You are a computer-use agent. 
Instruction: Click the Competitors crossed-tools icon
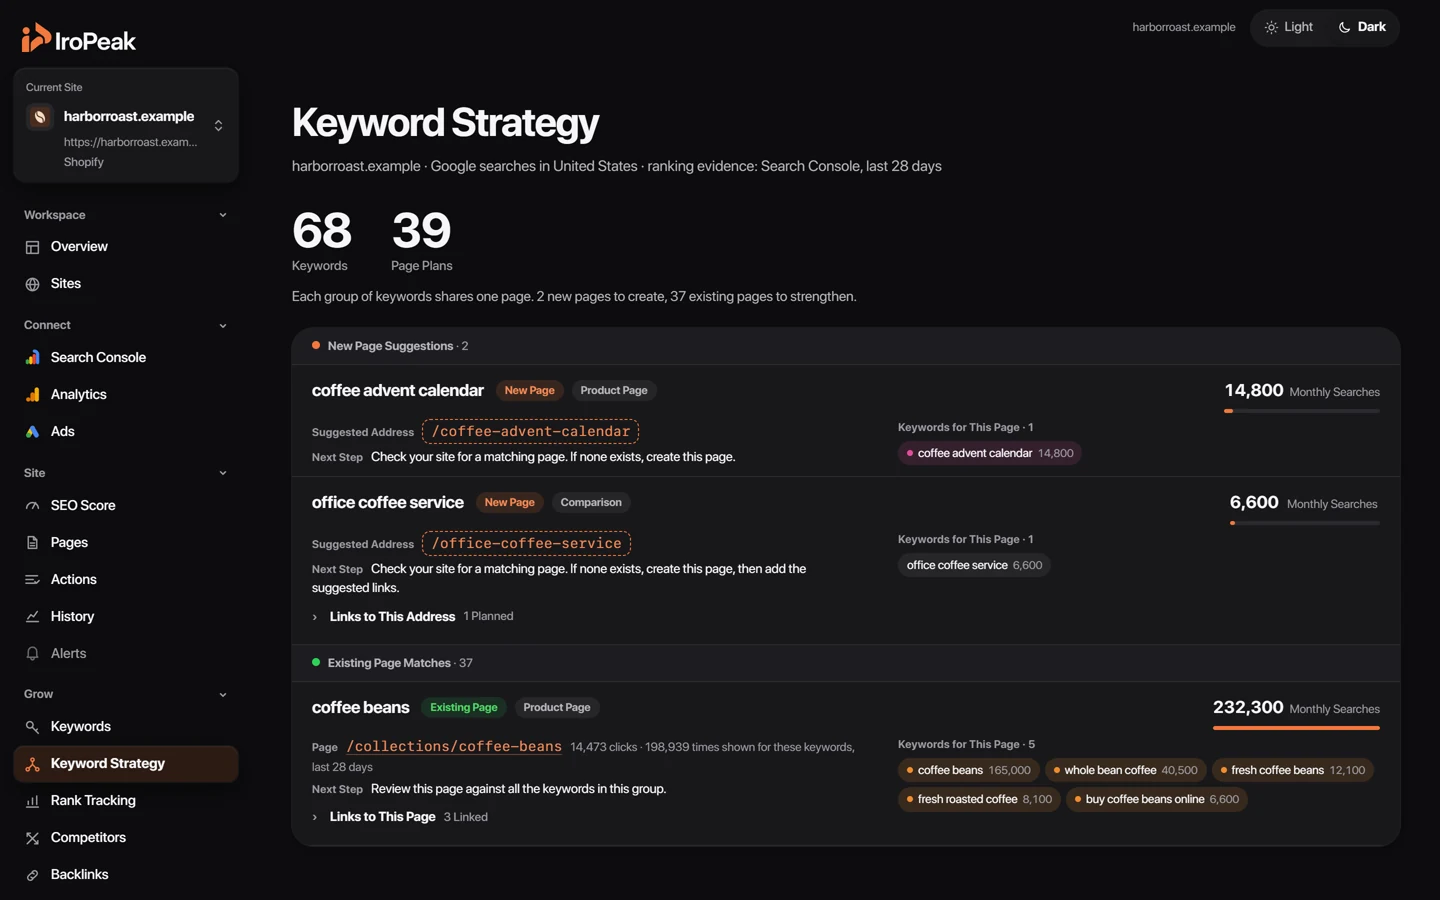(32, 838)
